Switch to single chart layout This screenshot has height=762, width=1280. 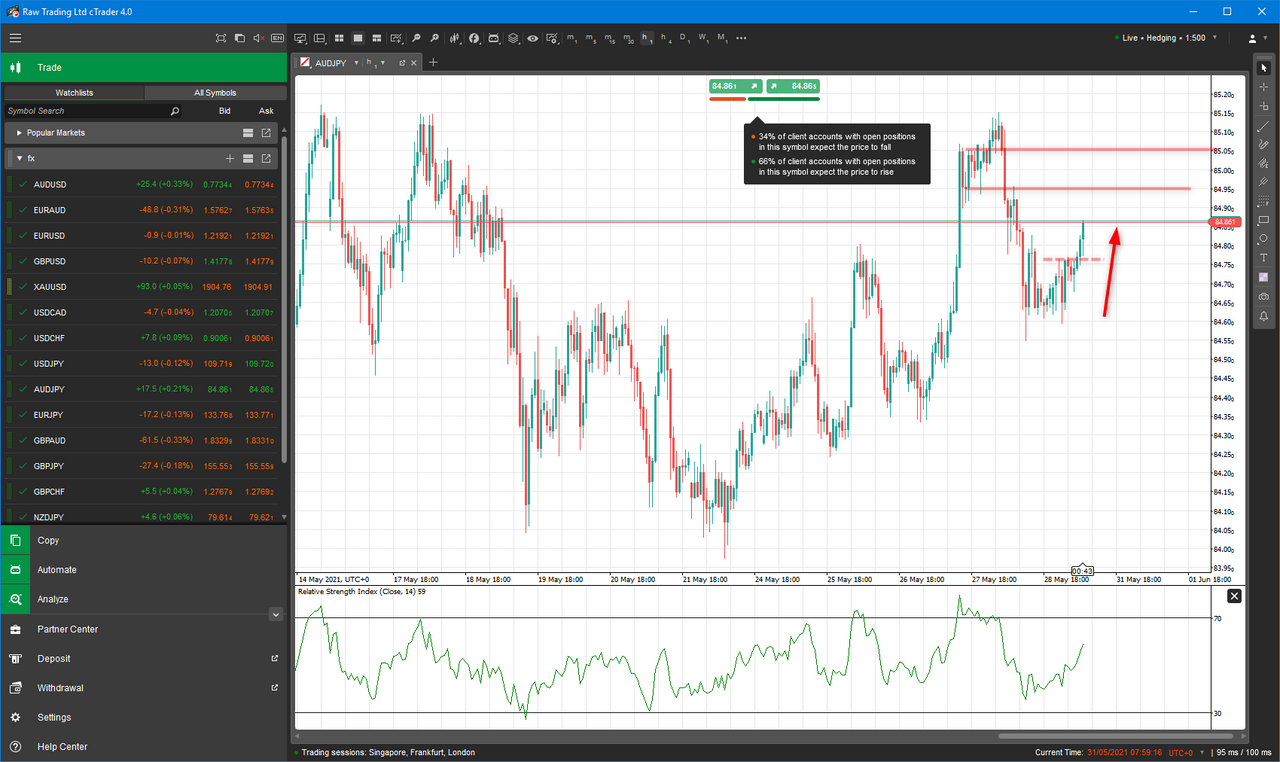(x=357, y=38)
